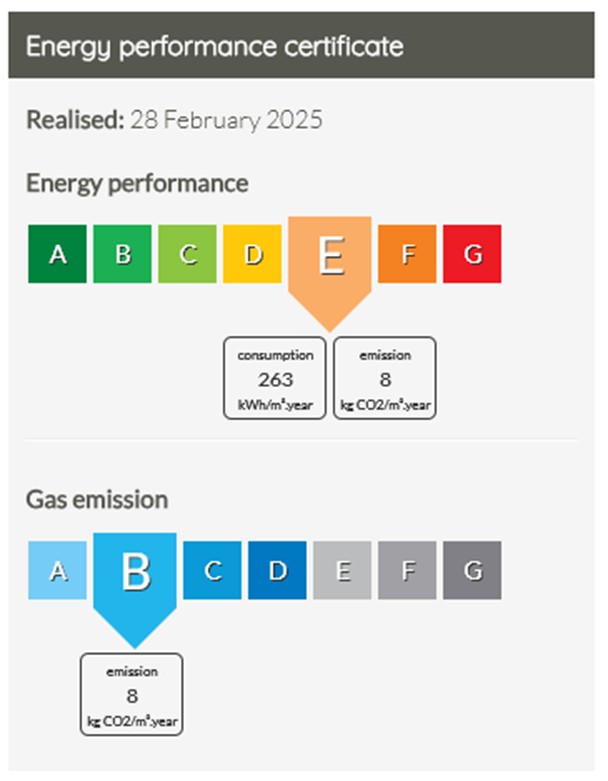Click the grey F gas emission box
Image resolution: width=608 pixels, height=781 pixels.
407,570
